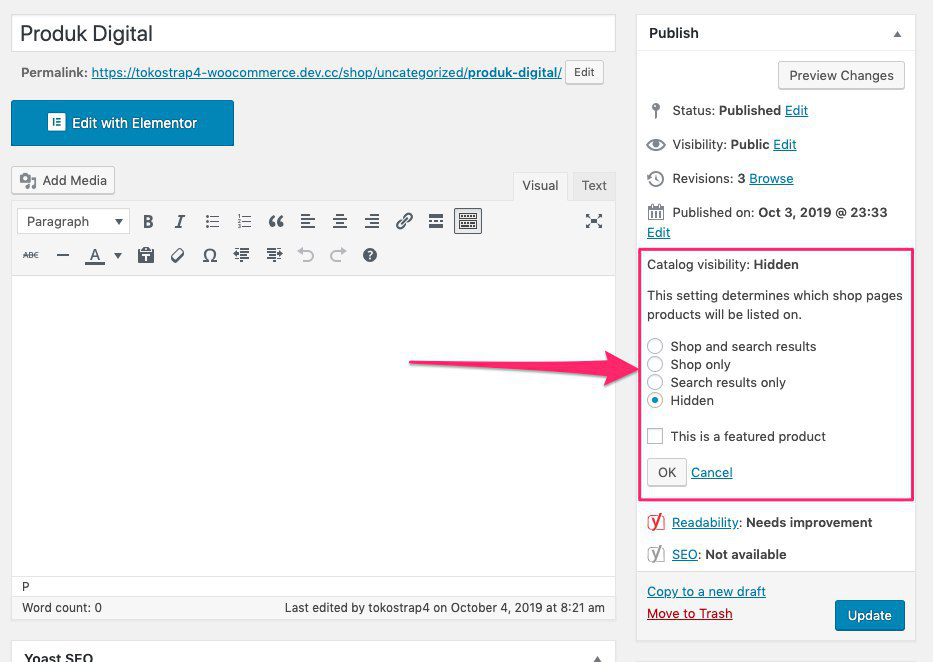Toggle the toolbar kitchen sink
This screenshot has height=662, width=933.
(468, 221)
